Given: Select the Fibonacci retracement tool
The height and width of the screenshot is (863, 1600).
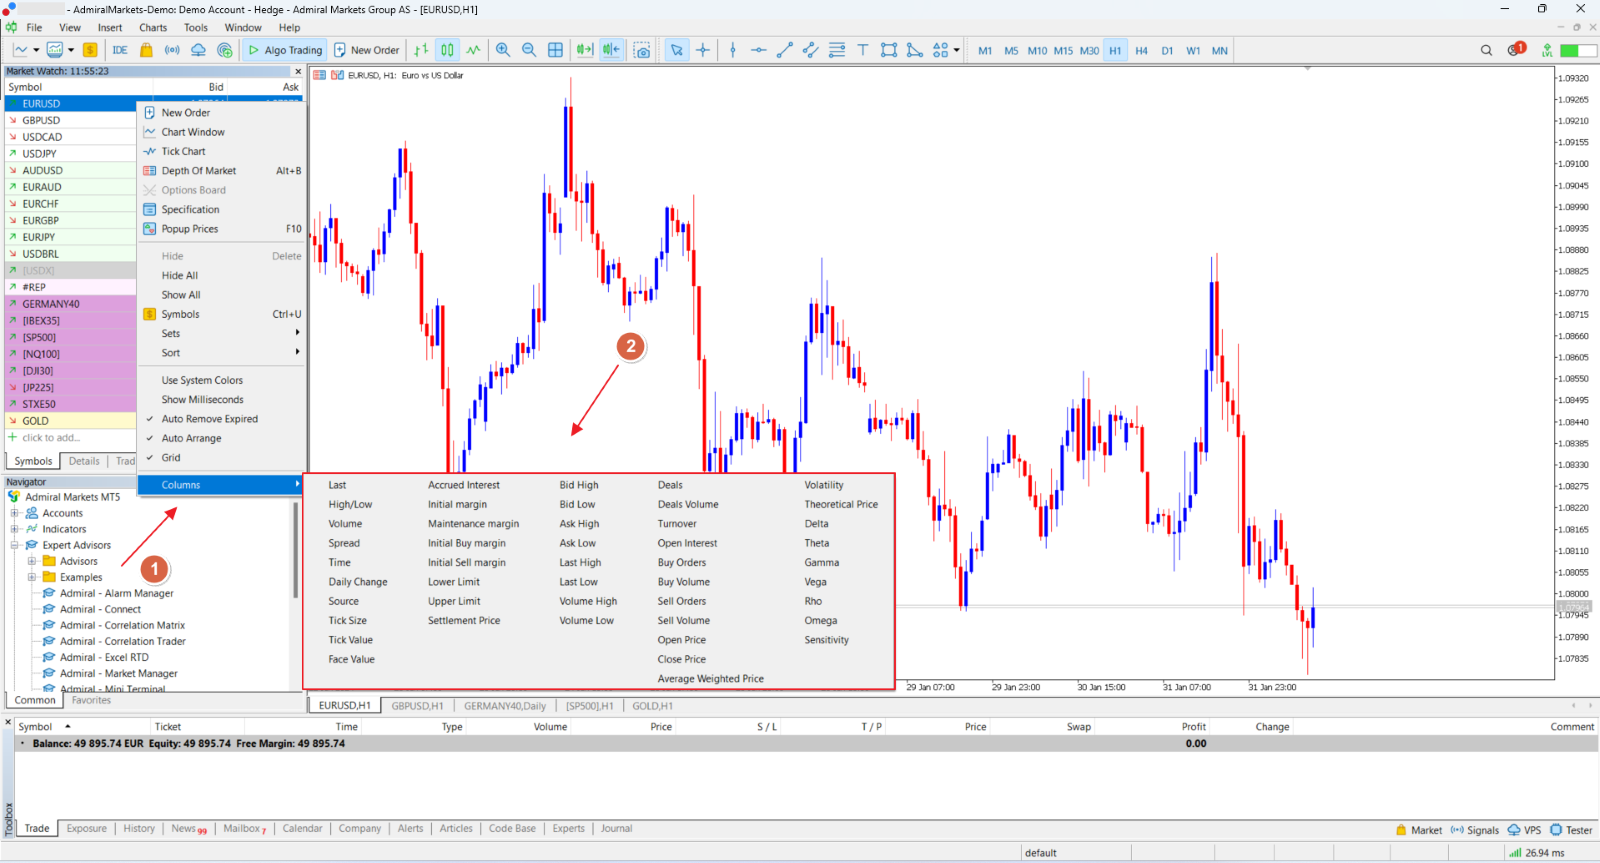Looking at the screenshot, I should tap(837, 50).
